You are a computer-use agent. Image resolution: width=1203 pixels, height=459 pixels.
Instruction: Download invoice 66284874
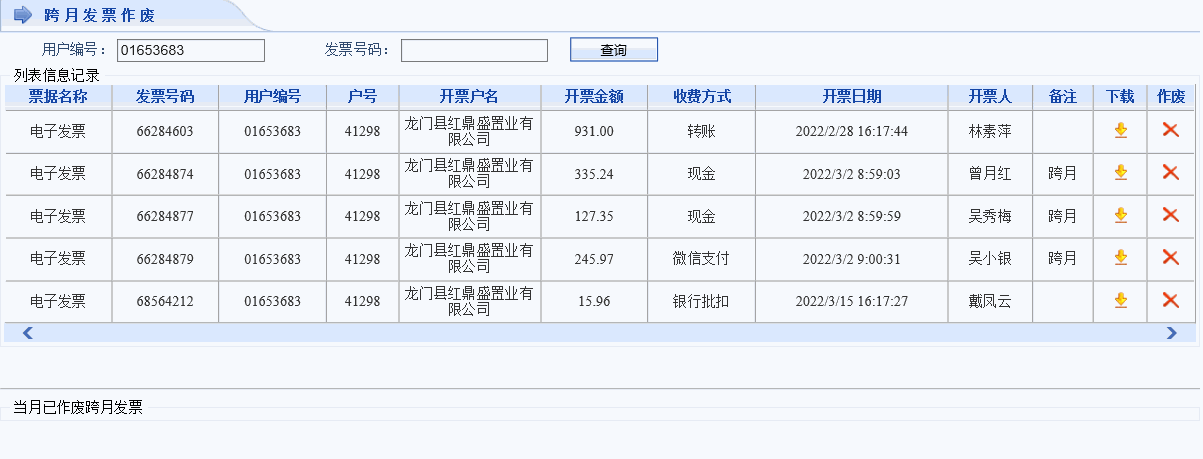point(1120,173)
